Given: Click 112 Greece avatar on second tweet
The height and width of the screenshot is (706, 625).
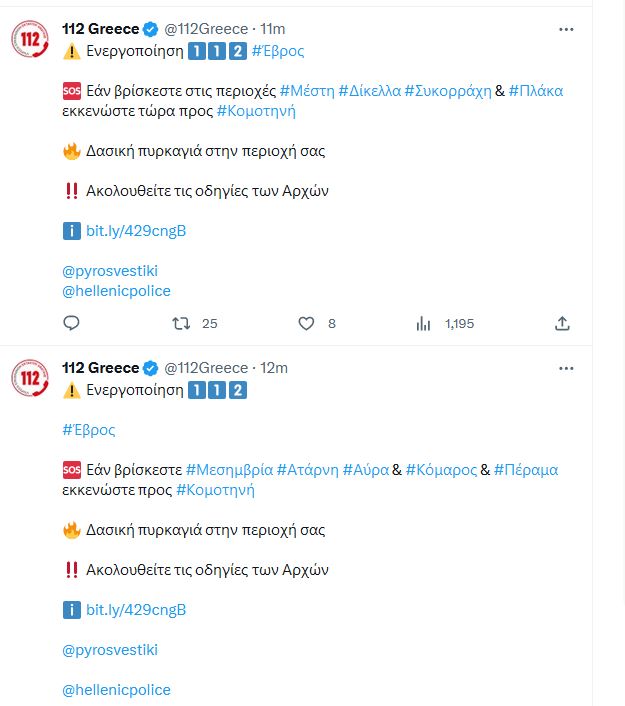Looking at the screenshot, I should [x=30, y=378].
